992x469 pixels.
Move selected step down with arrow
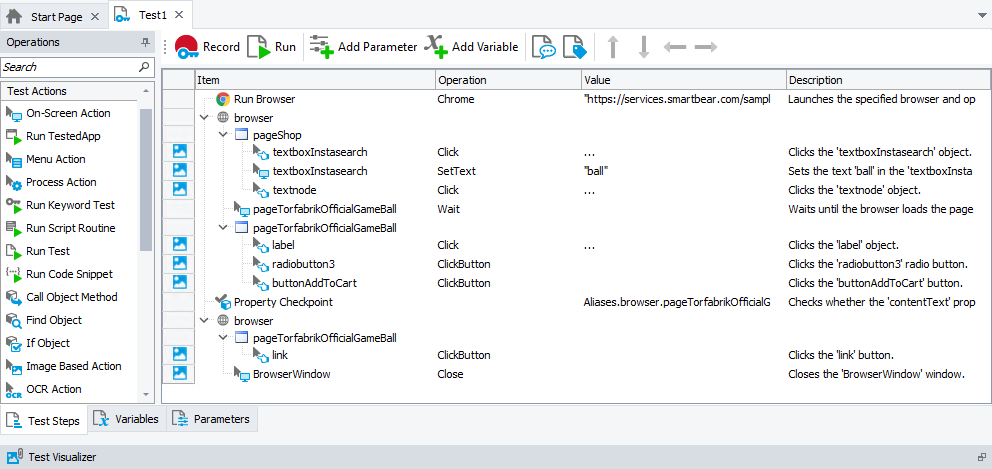coord(644,47)
